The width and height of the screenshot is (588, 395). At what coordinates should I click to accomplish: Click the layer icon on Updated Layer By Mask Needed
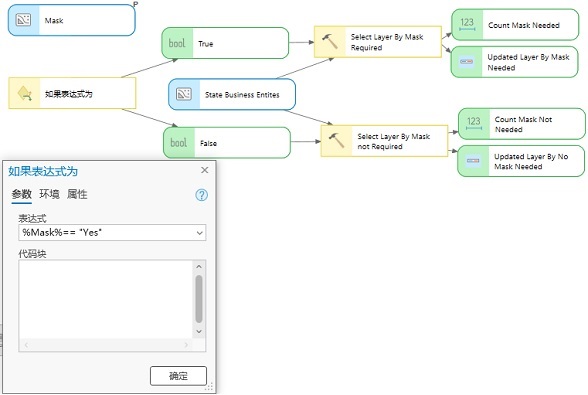point(466,62)
